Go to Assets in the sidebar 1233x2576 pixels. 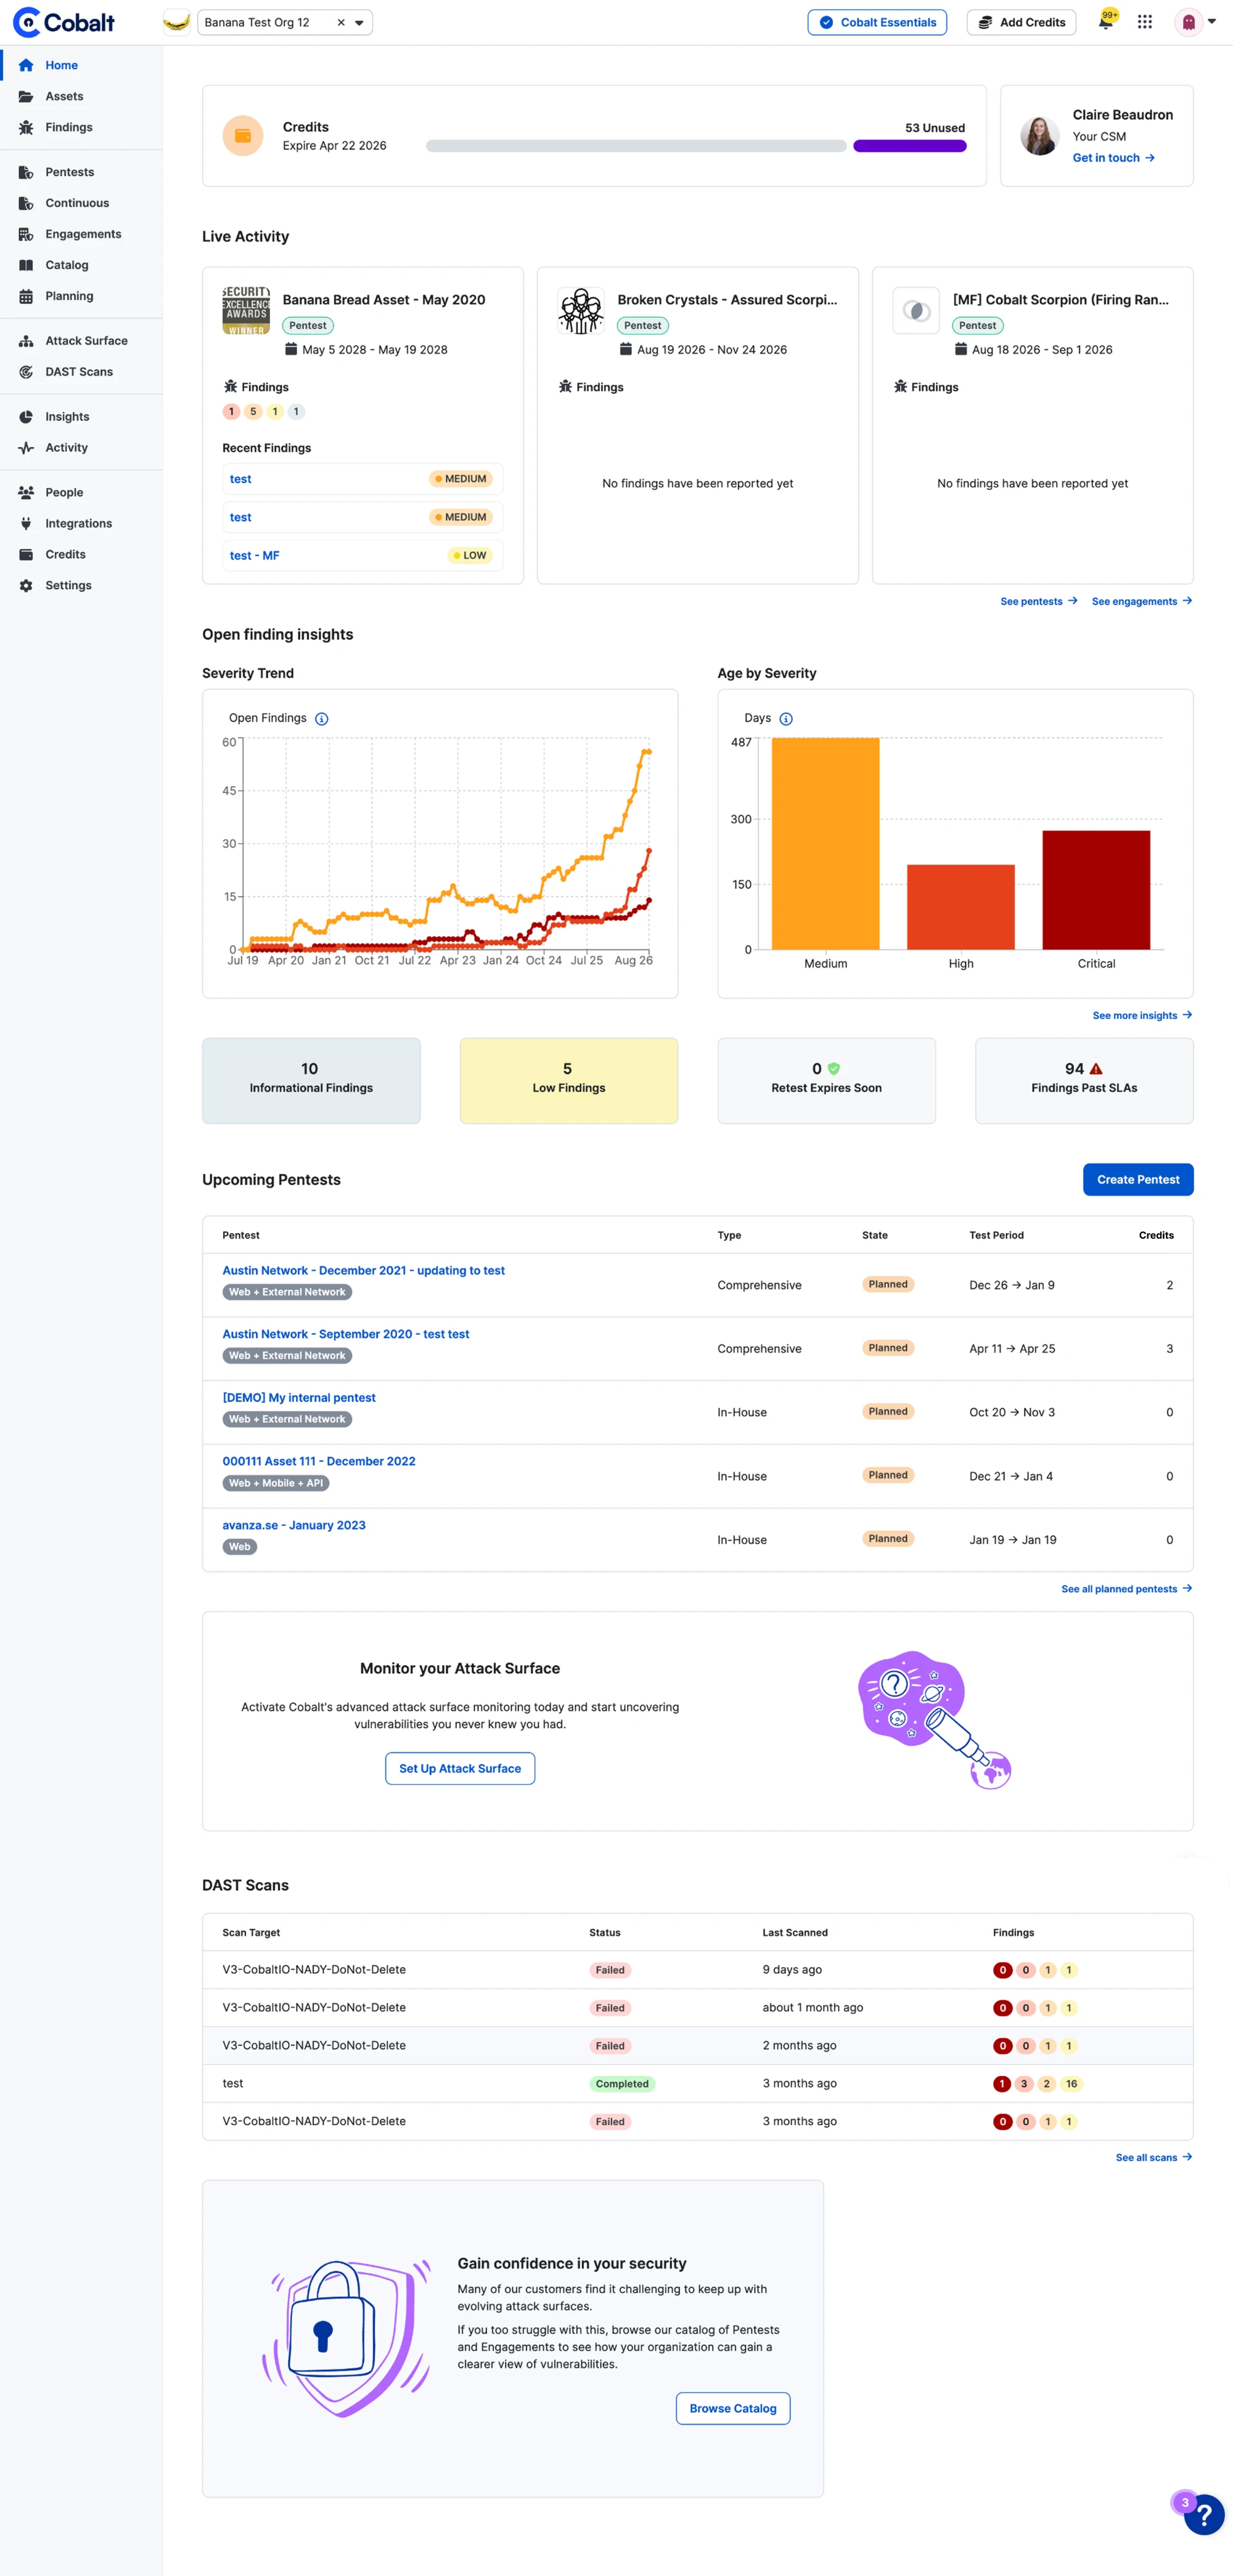81,96
